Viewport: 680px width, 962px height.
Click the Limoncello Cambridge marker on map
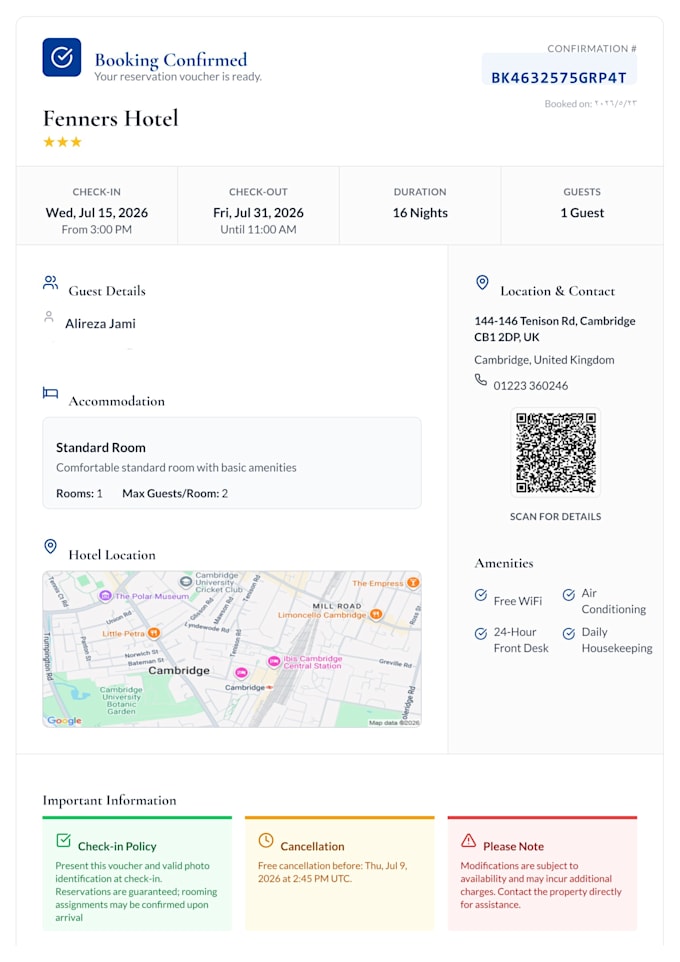click(376, 614)
